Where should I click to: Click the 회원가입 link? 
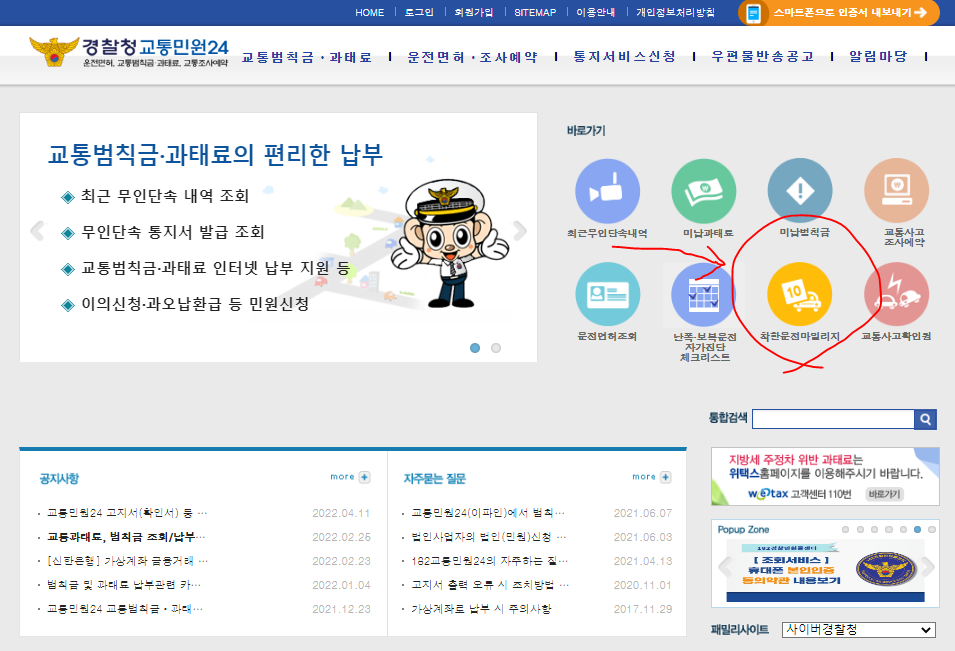point(474,12)
